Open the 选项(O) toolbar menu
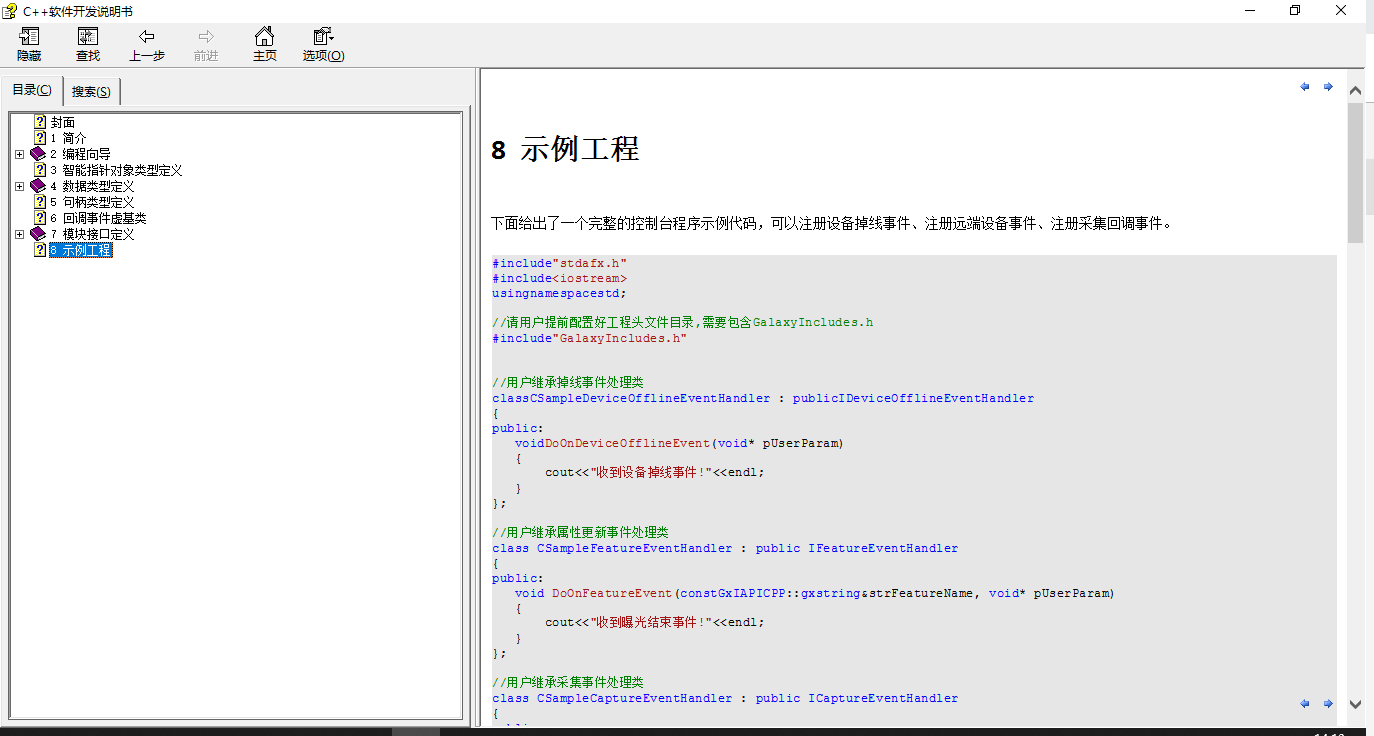This screenshot has height=736, width=1374. (x=324, y=45)
